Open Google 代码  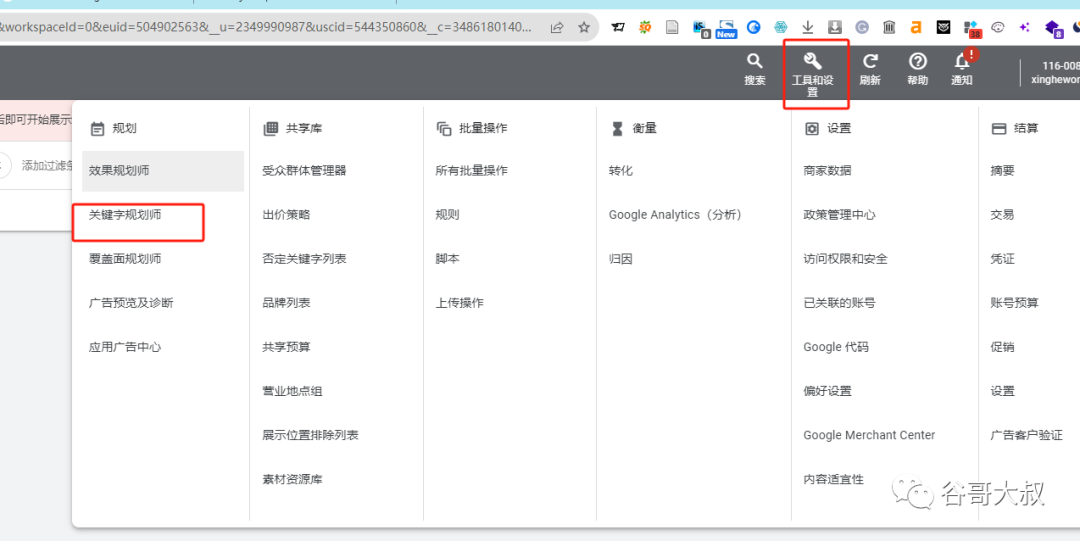(x=836, y=347)
